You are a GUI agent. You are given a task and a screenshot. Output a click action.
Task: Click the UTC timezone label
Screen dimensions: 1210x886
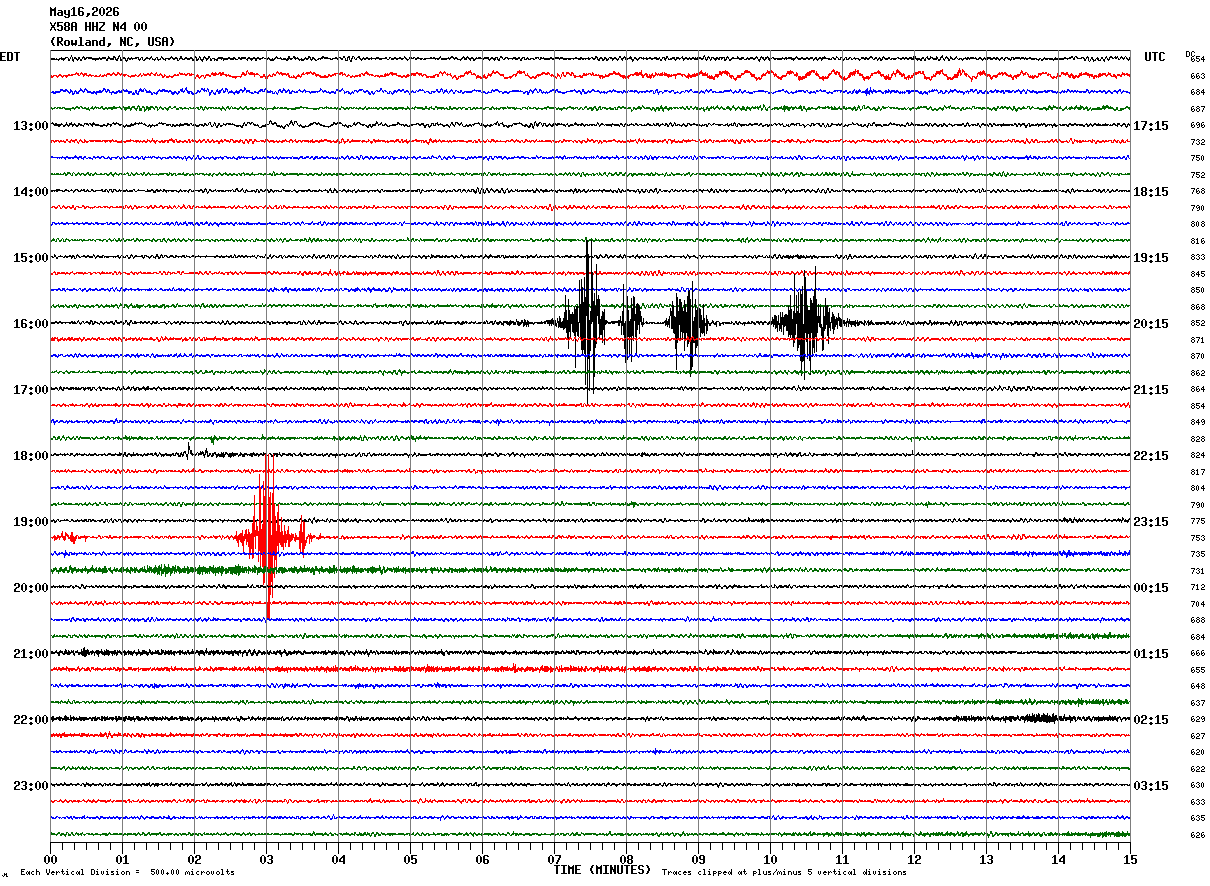(x=1155, y=57)
